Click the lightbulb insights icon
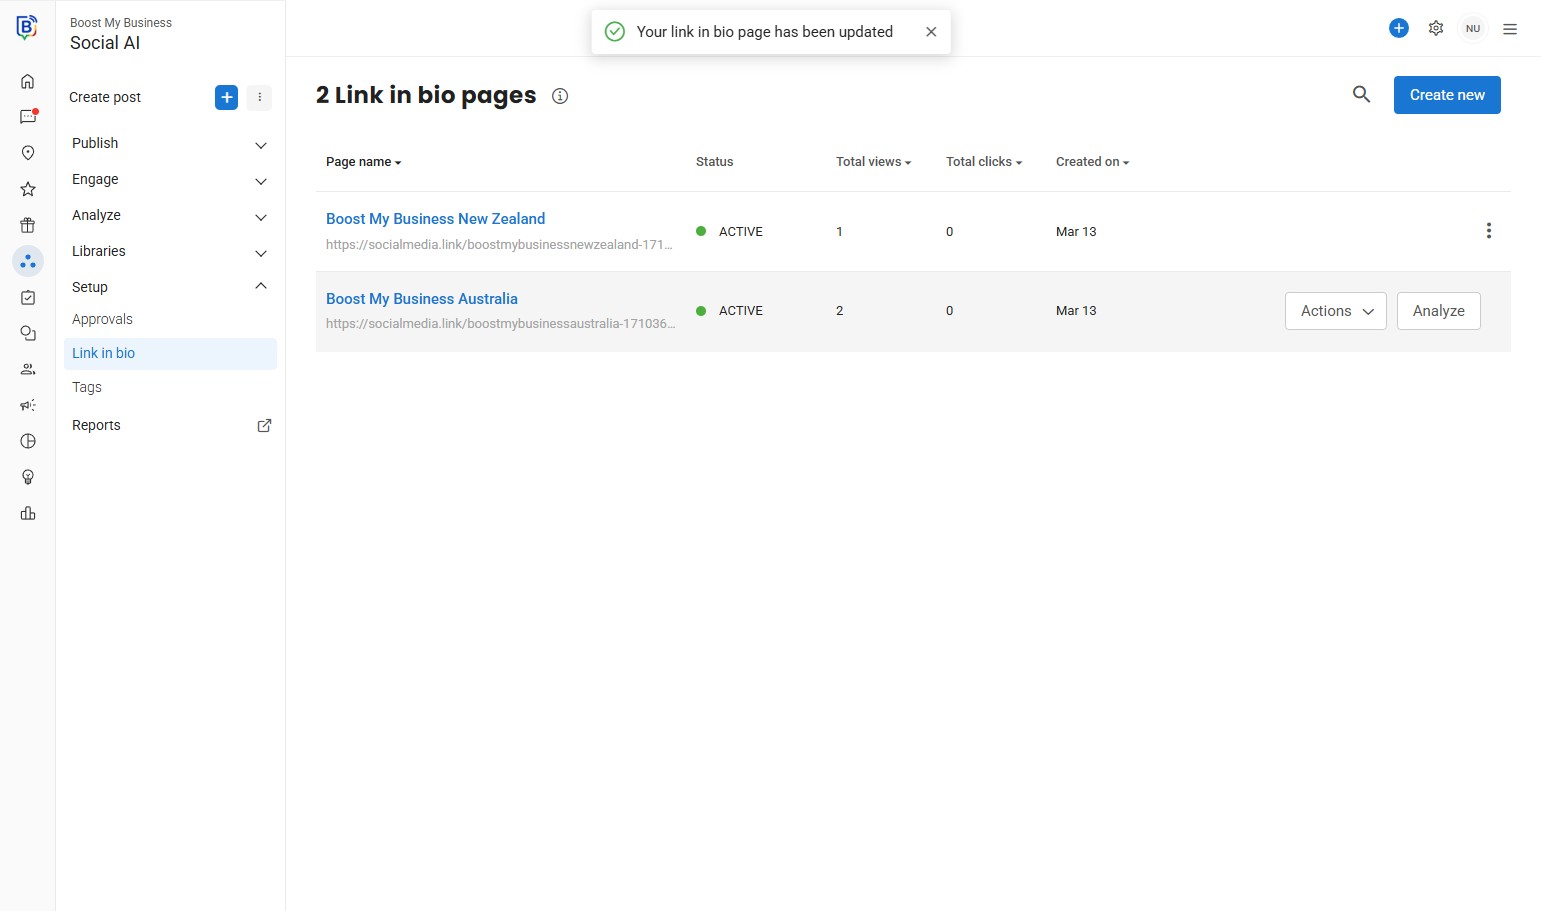The width and height of the screenshot is (1541, 911). click(x=28, y=477)
